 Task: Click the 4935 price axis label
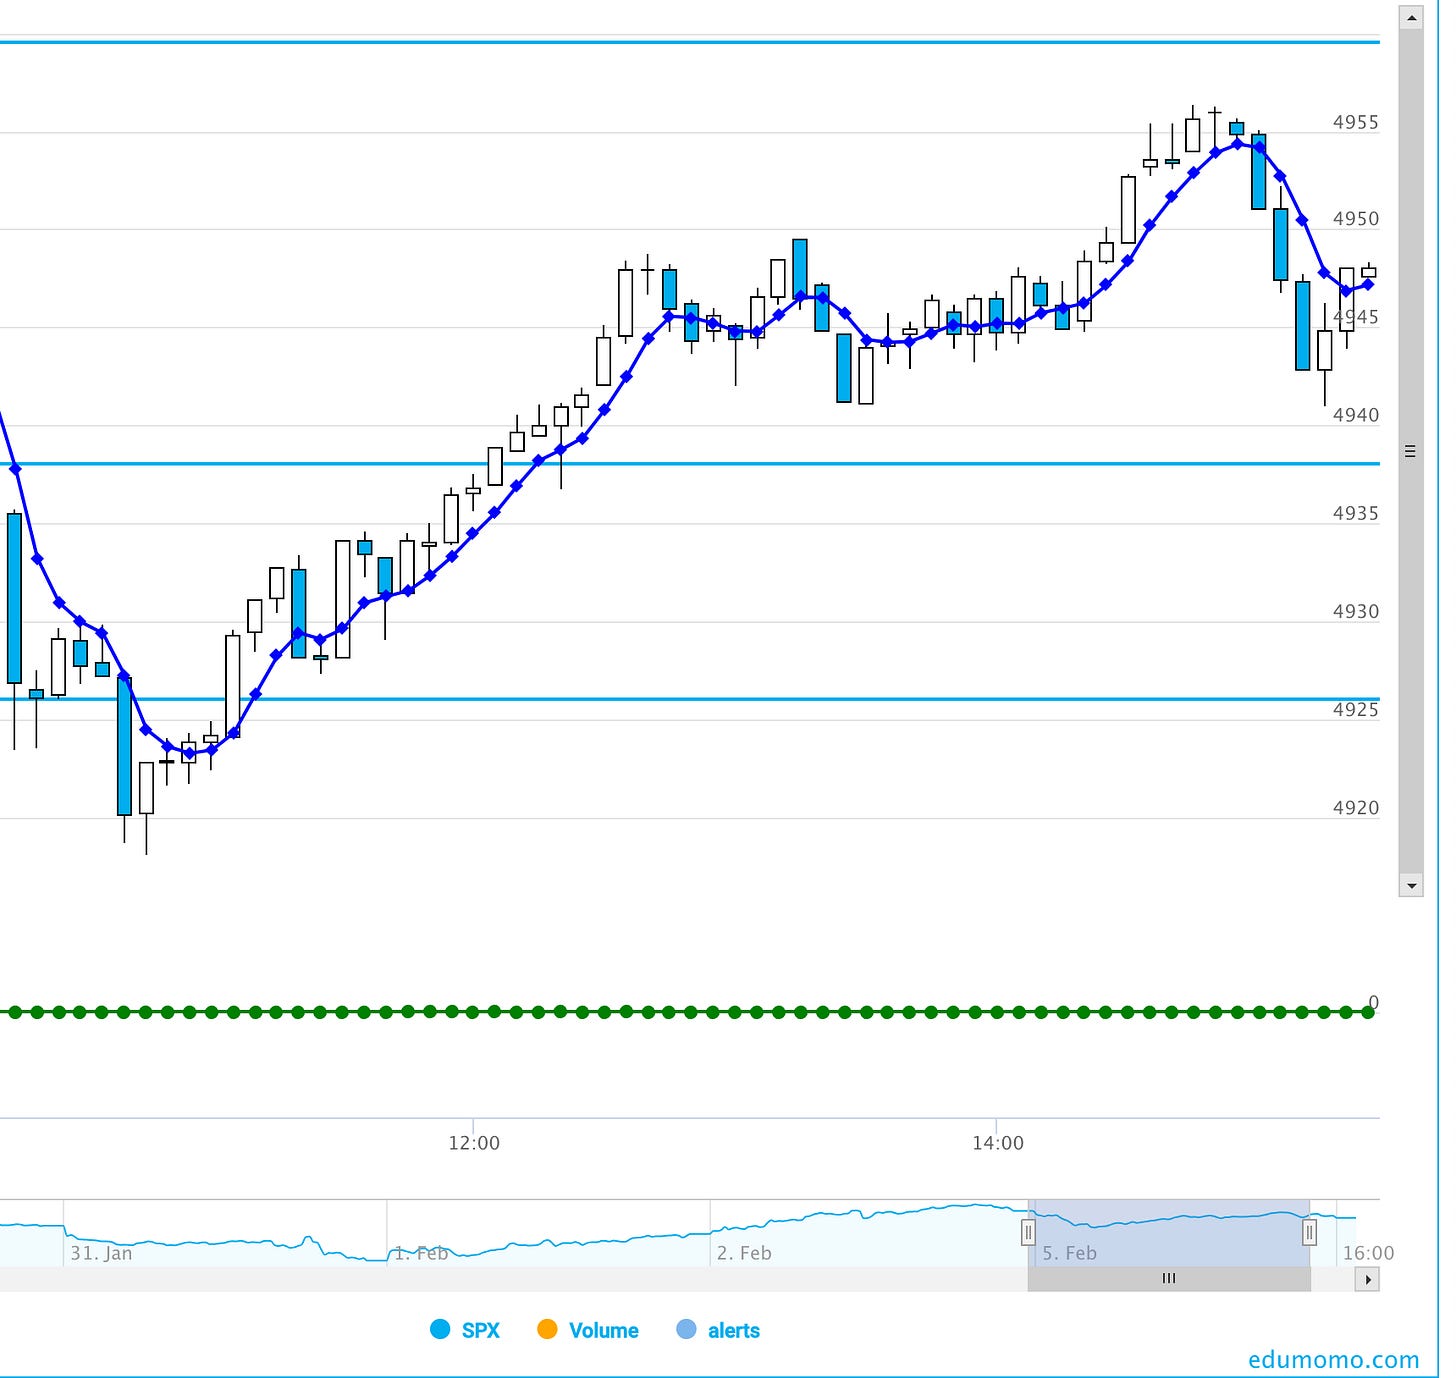click(1355, 513)
